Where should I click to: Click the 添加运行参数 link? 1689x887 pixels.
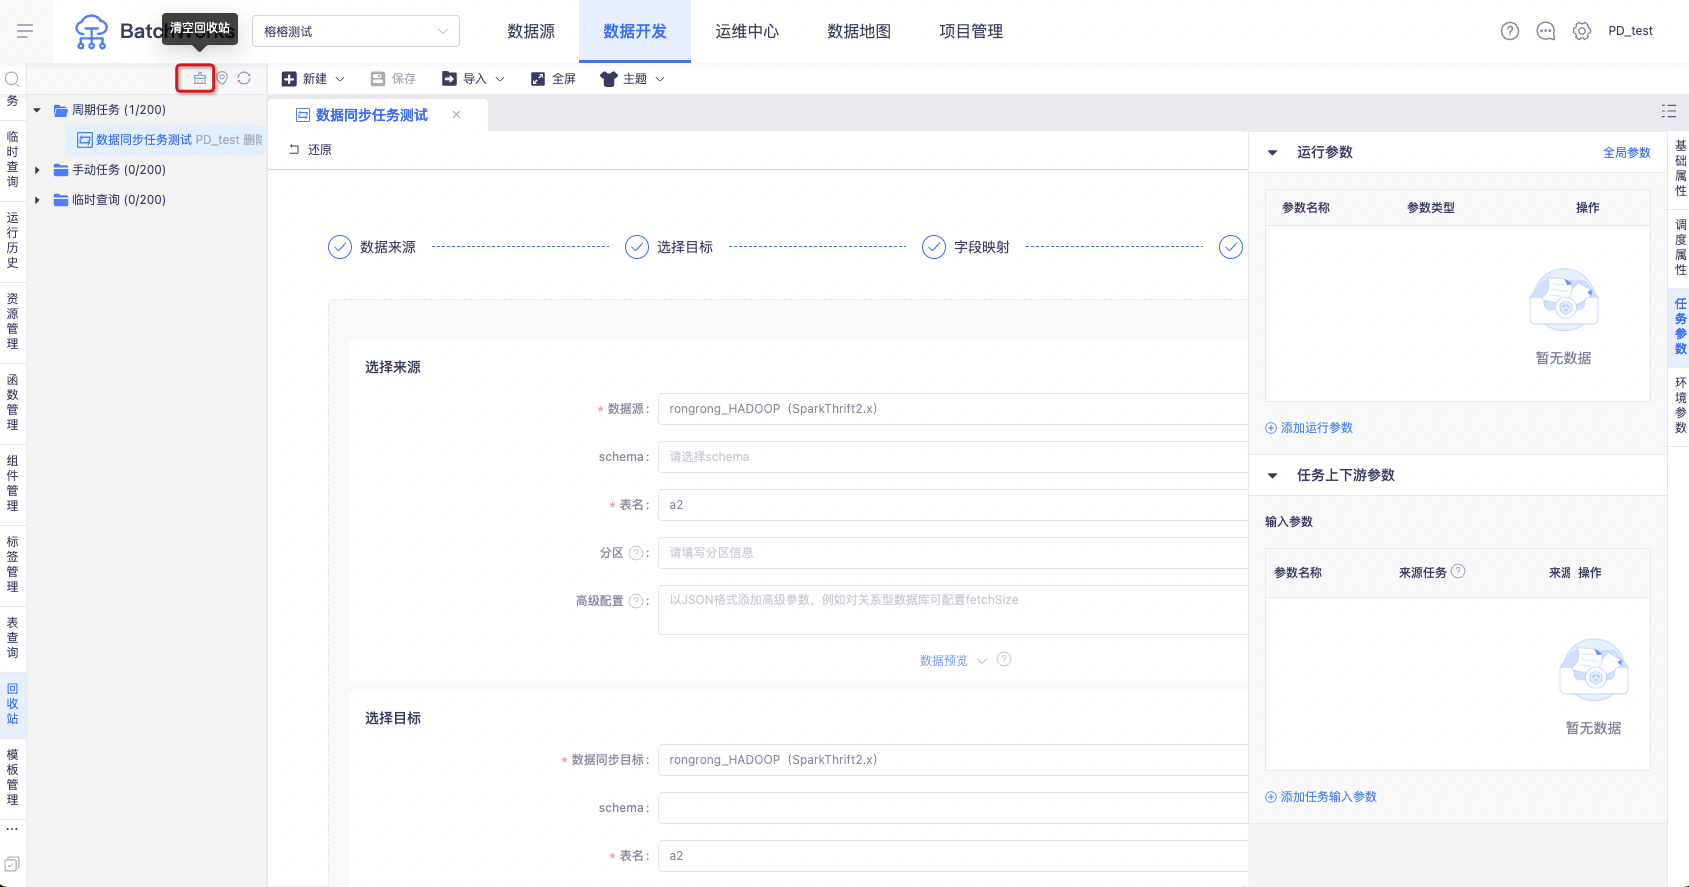[x=1309, y=428]
